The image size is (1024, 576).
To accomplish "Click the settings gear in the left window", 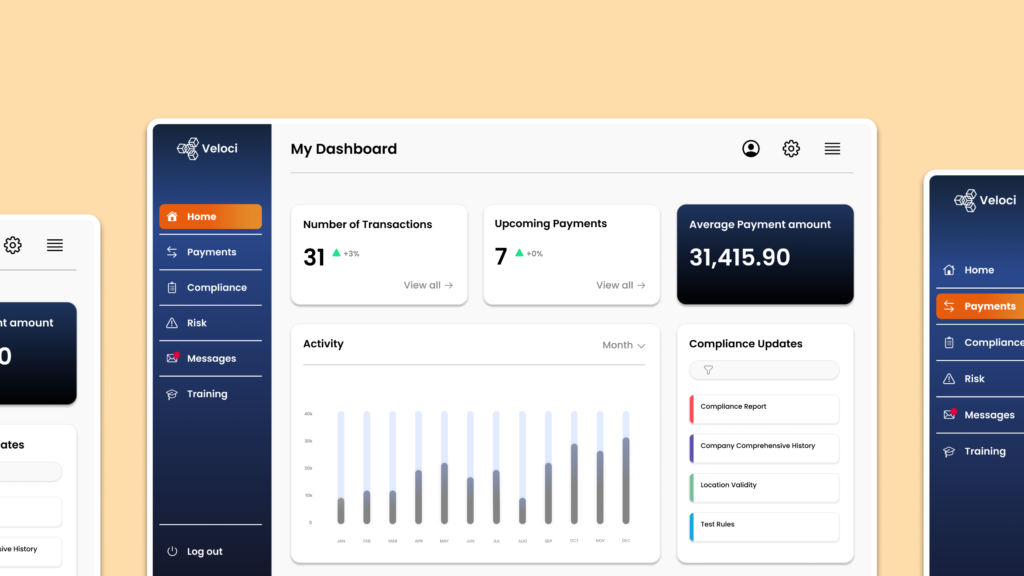I will pos(13,246).
